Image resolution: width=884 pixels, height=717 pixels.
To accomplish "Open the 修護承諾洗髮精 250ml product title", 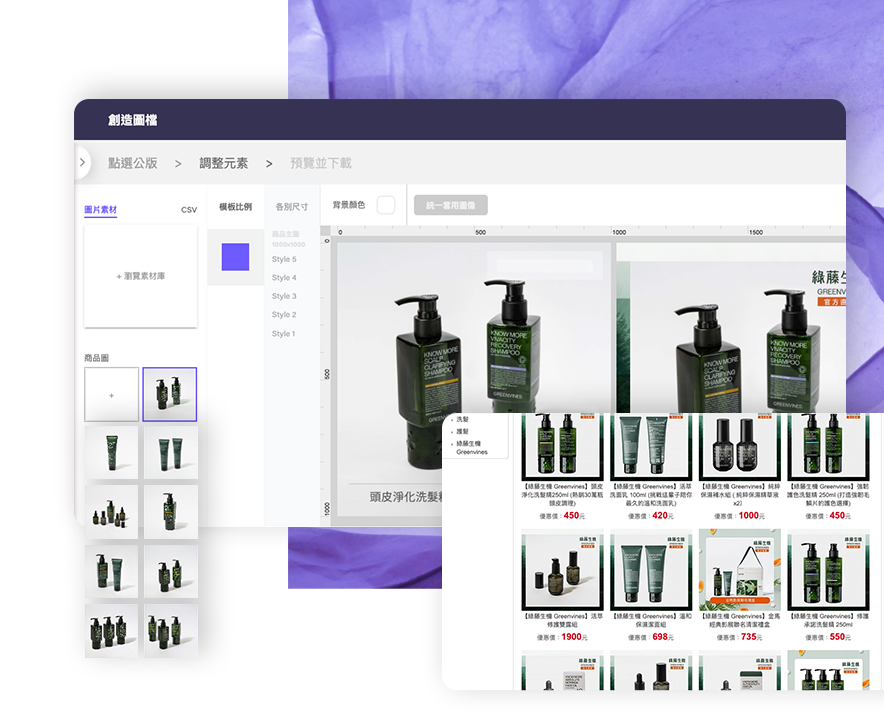I will 828,621.
